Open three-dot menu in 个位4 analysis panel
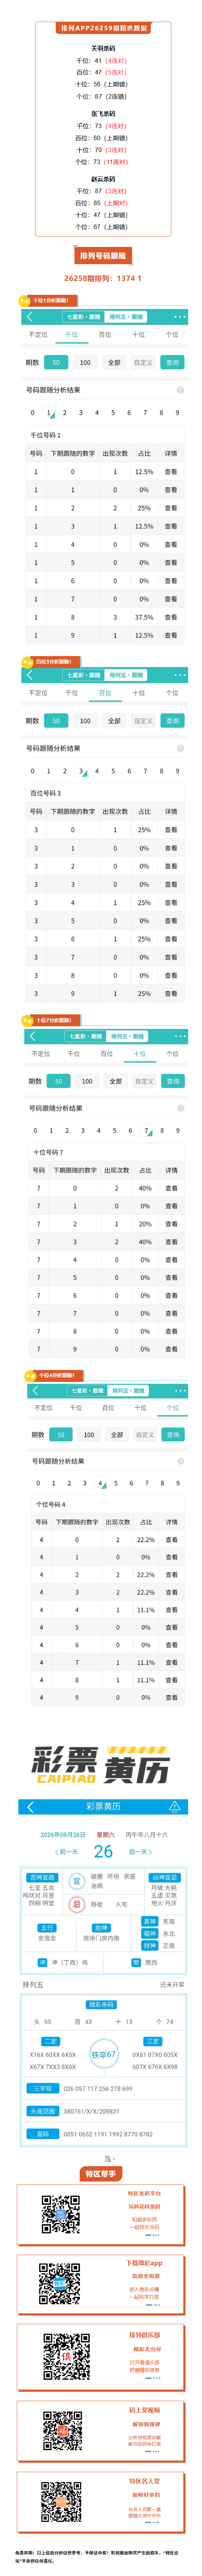This screenshot has width=202, height=2576. [x=180, y=1390]
